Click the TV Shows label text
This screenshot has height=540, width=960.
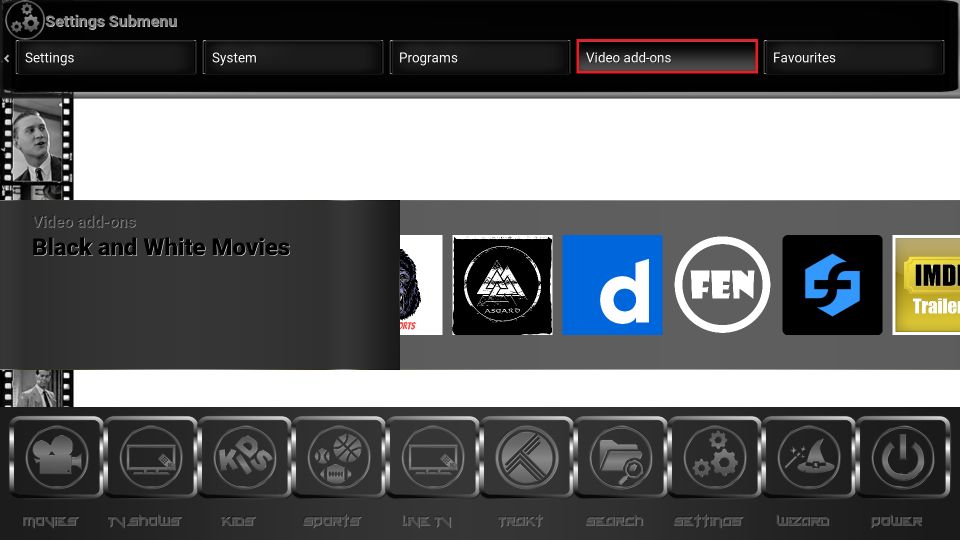(144, 521)
